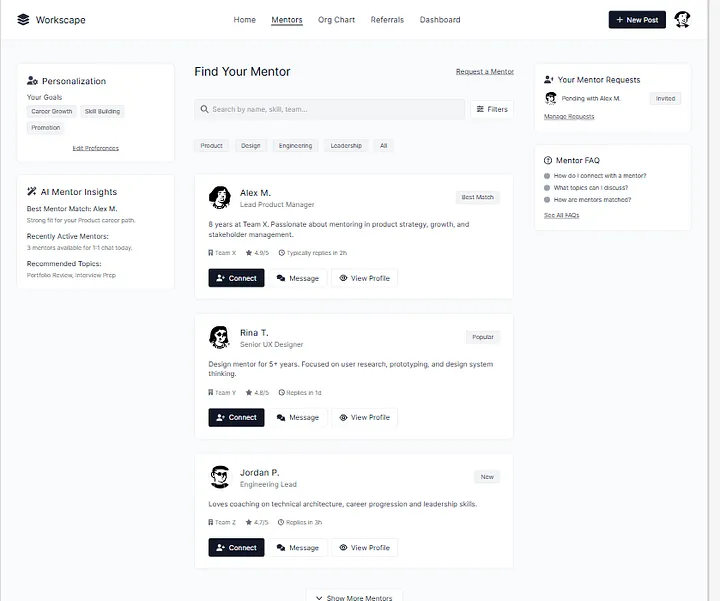The width and height of the screenshot is (720, 601).
Task: Go to the Home tab
Action: point(245,20)
